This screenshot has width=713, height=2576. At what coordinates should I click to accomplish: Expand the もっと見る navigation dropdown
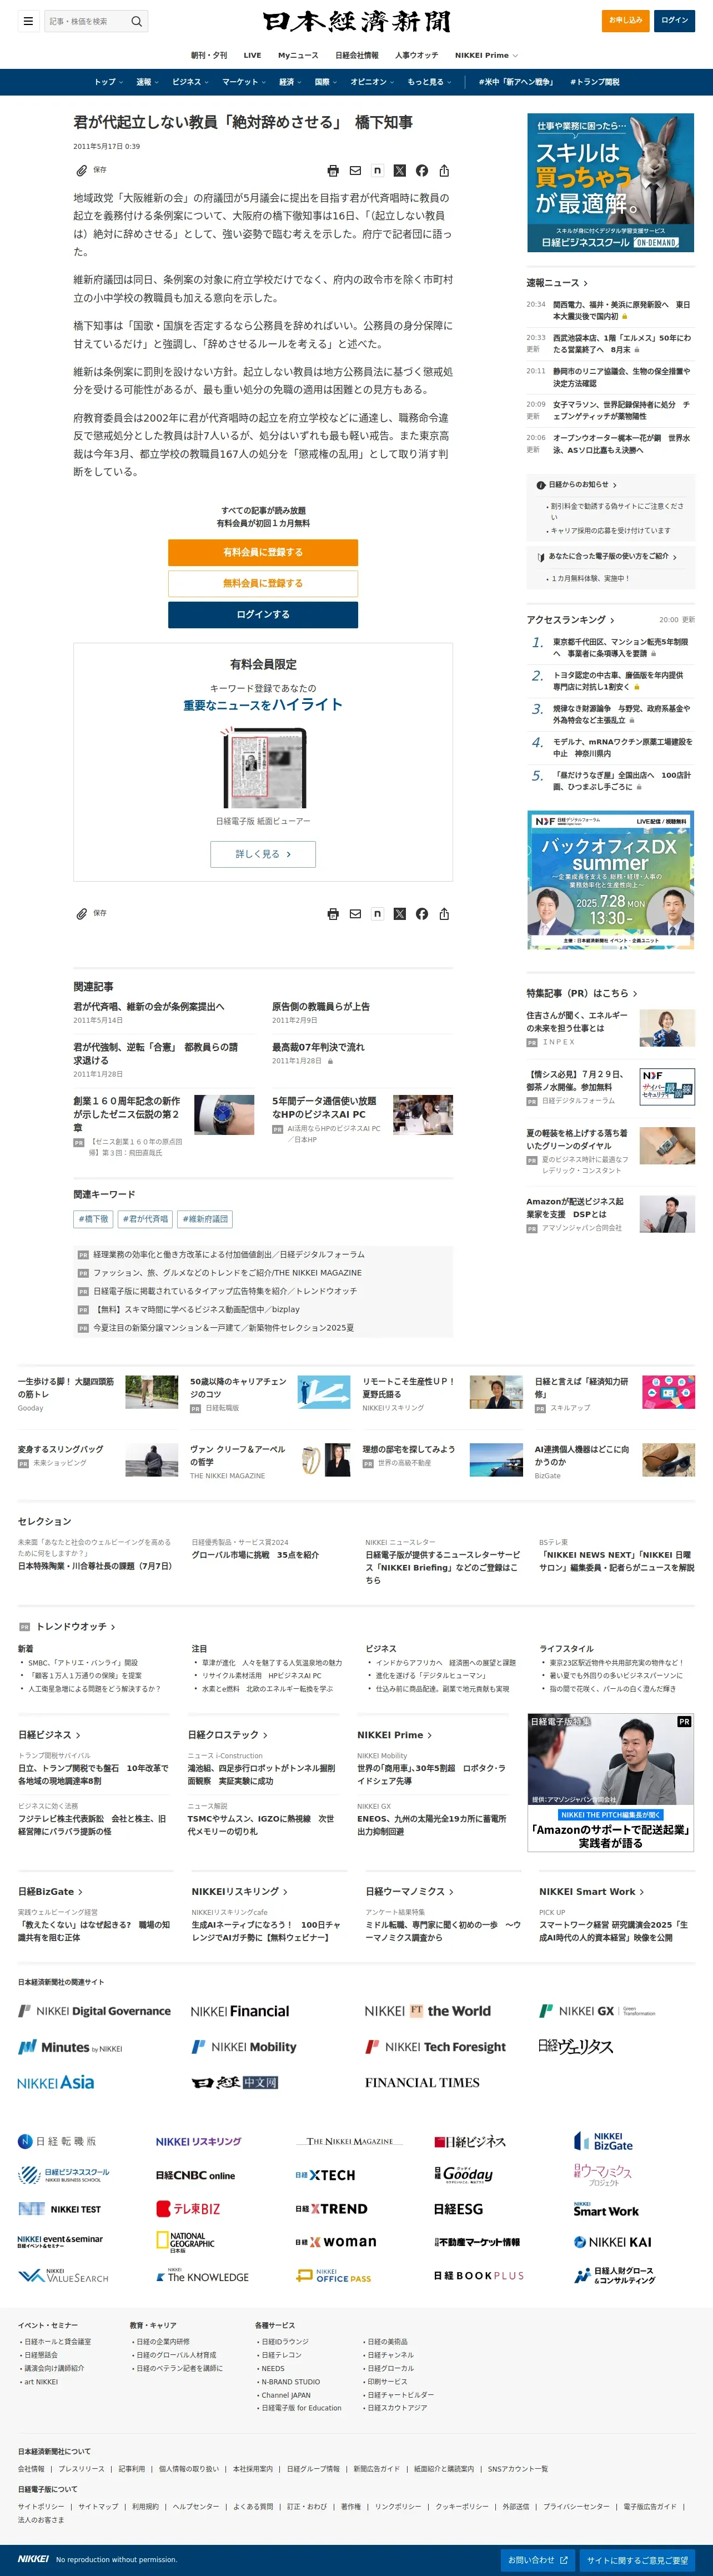click(429, 82)
